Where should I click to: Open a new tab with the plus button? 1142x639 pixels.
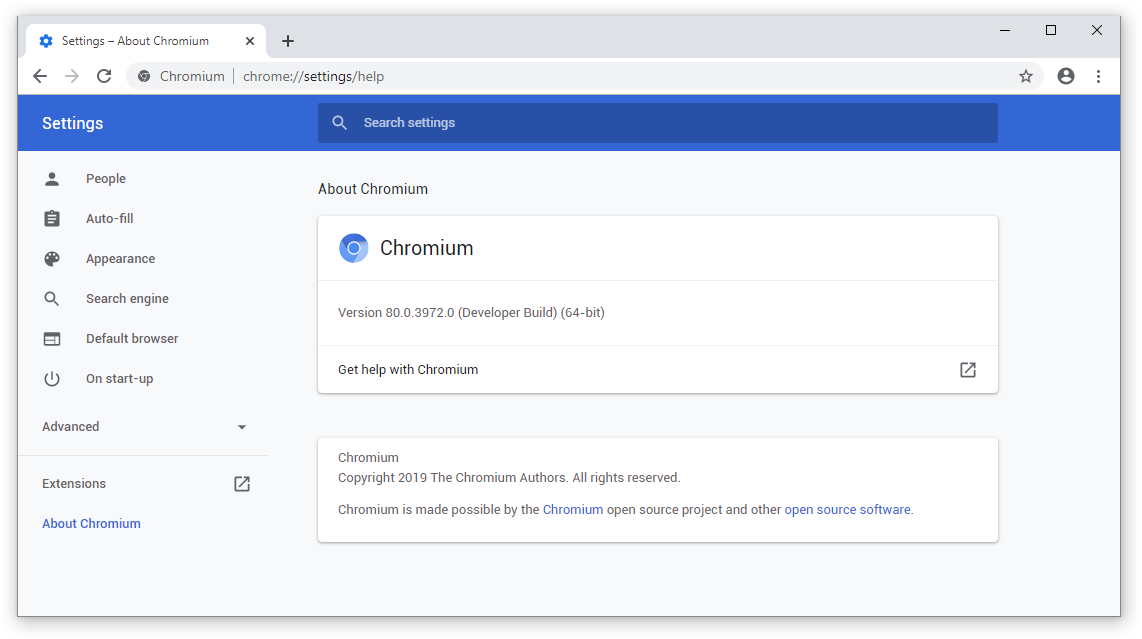click(x=288, y=41)
